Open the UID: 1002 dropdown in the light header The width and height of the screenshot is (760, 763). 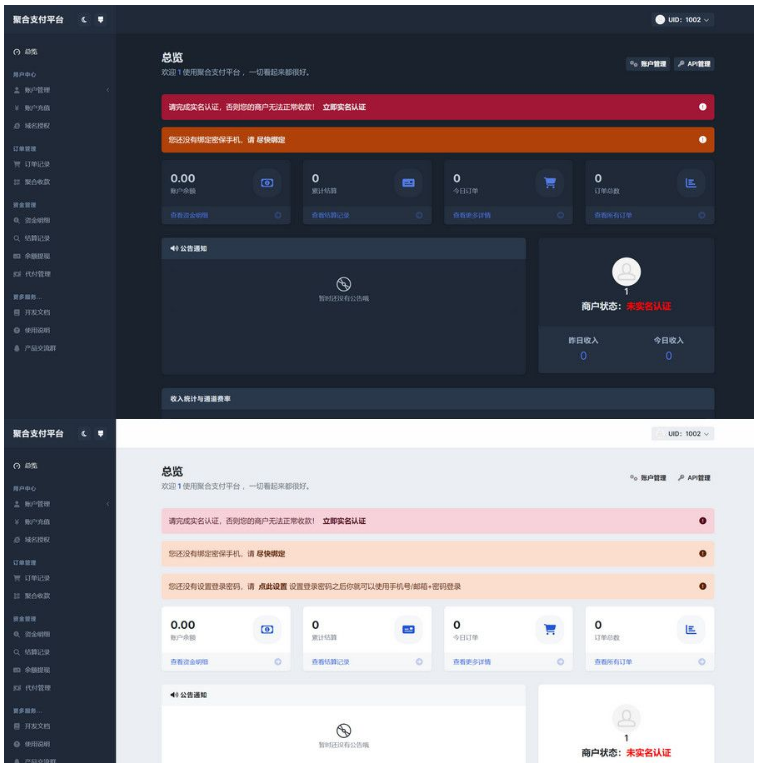coord(682,433)
